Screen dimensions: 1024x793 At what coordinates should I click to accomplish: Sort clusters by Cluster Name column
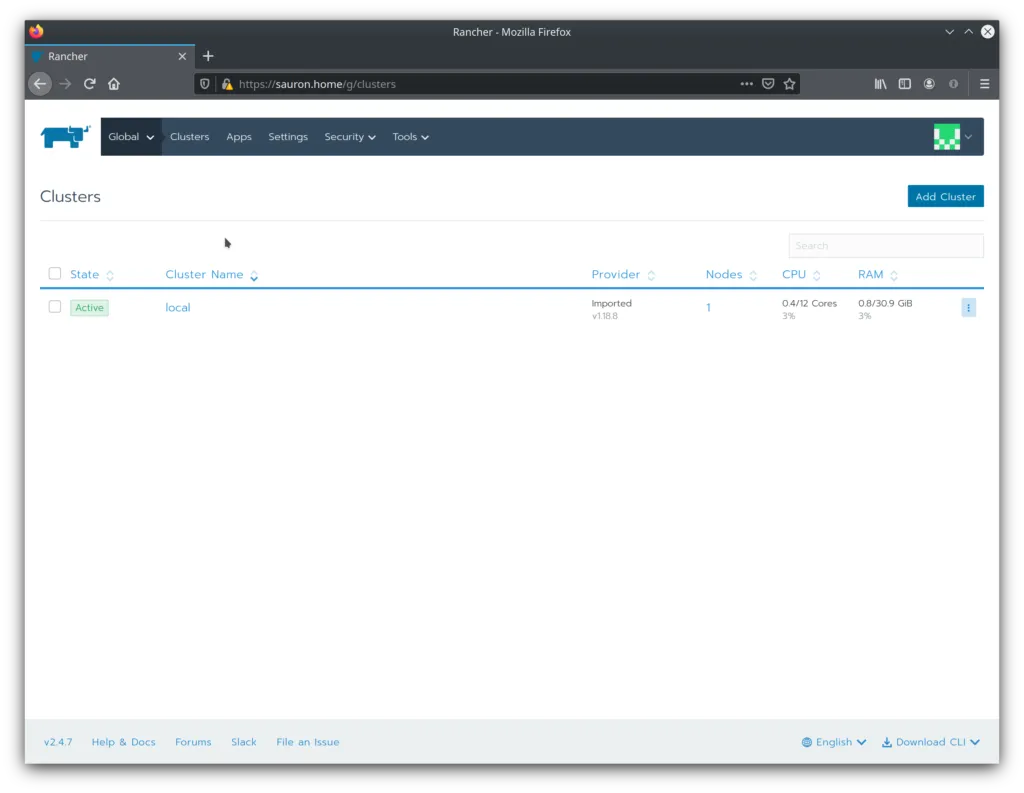click(x=212, y=275)
